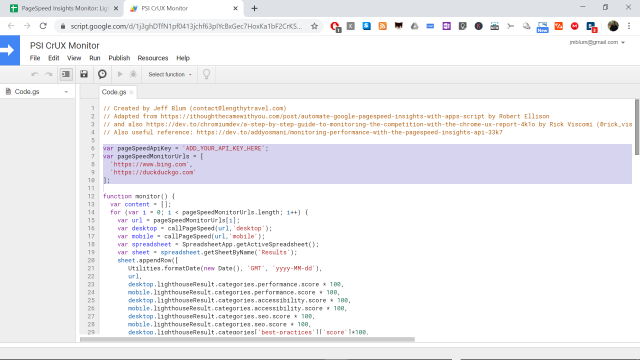
Task: Open a new browser tab
Action: pos(254,8)
